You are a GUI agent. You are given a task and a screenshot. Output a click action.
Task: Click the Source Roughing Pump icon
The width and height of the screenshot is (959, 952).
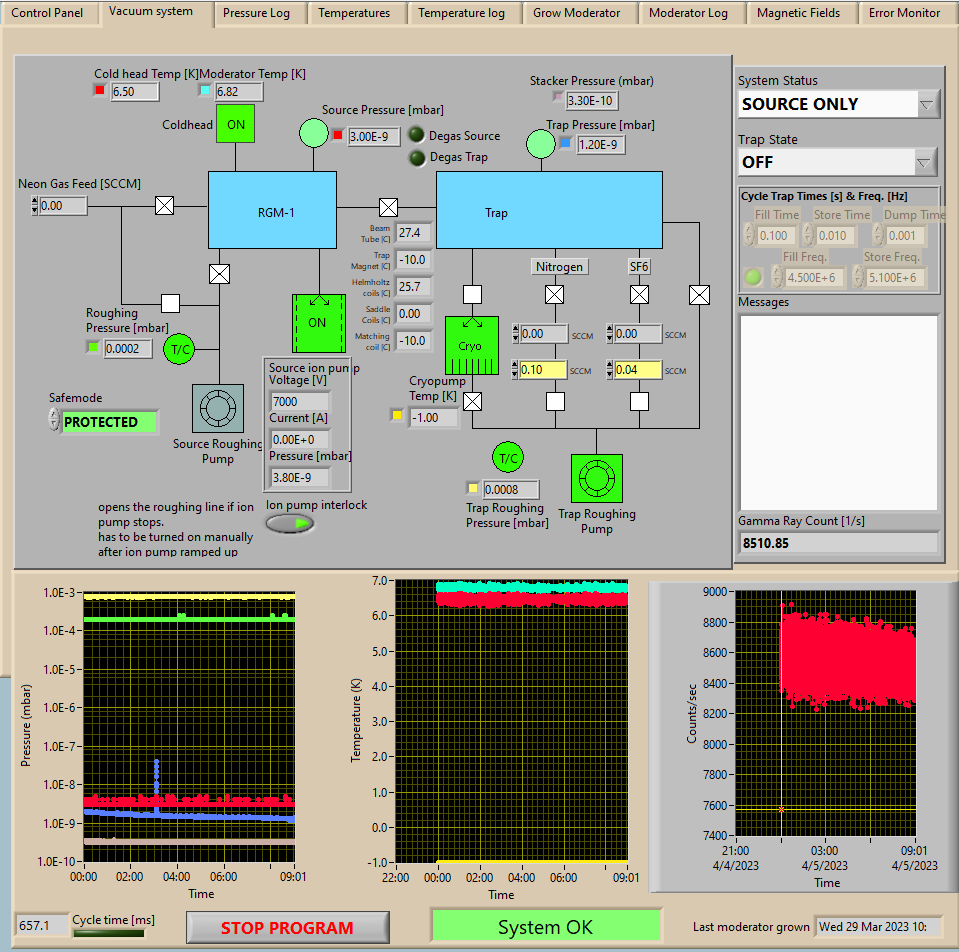point(217,409)
